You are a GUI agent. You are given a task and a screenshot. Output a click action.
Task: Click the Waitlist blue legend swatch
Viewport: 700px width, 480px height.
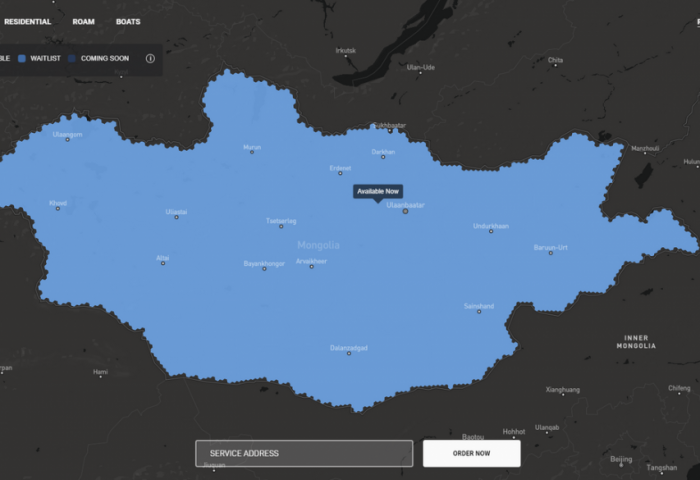pos(22,58)
